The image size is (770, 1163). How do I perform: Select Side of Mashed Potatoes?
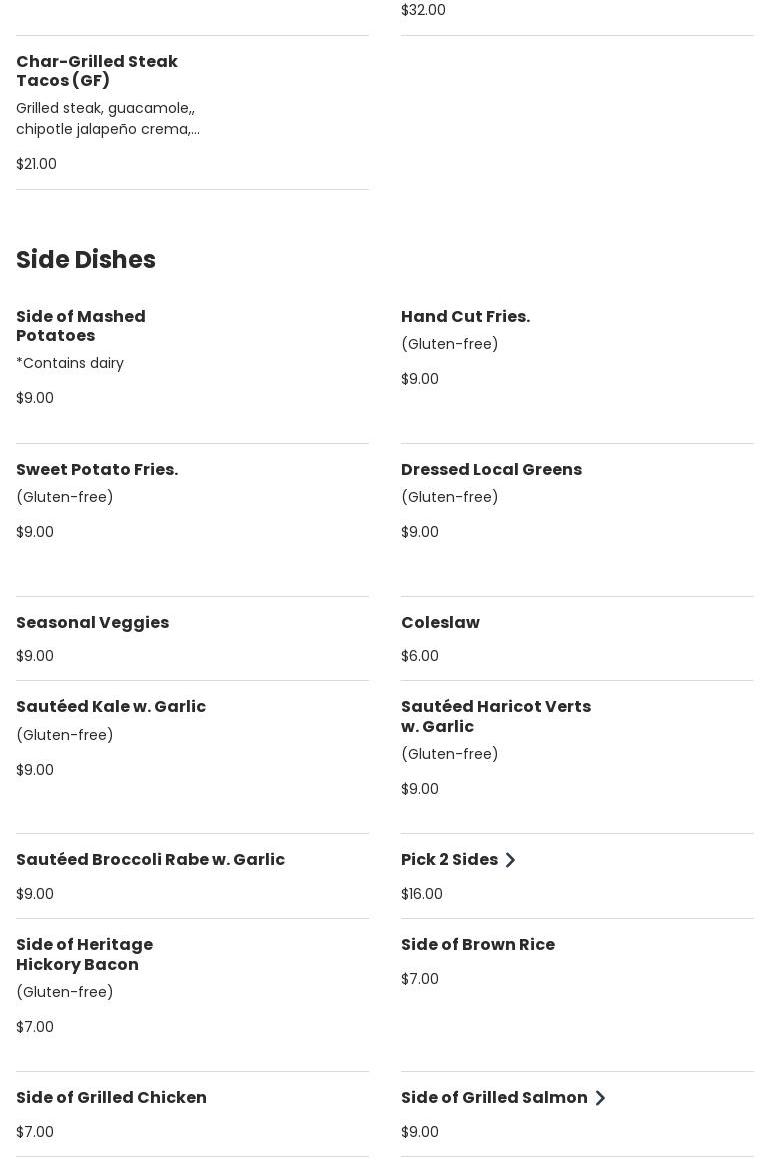pos(81,326)
